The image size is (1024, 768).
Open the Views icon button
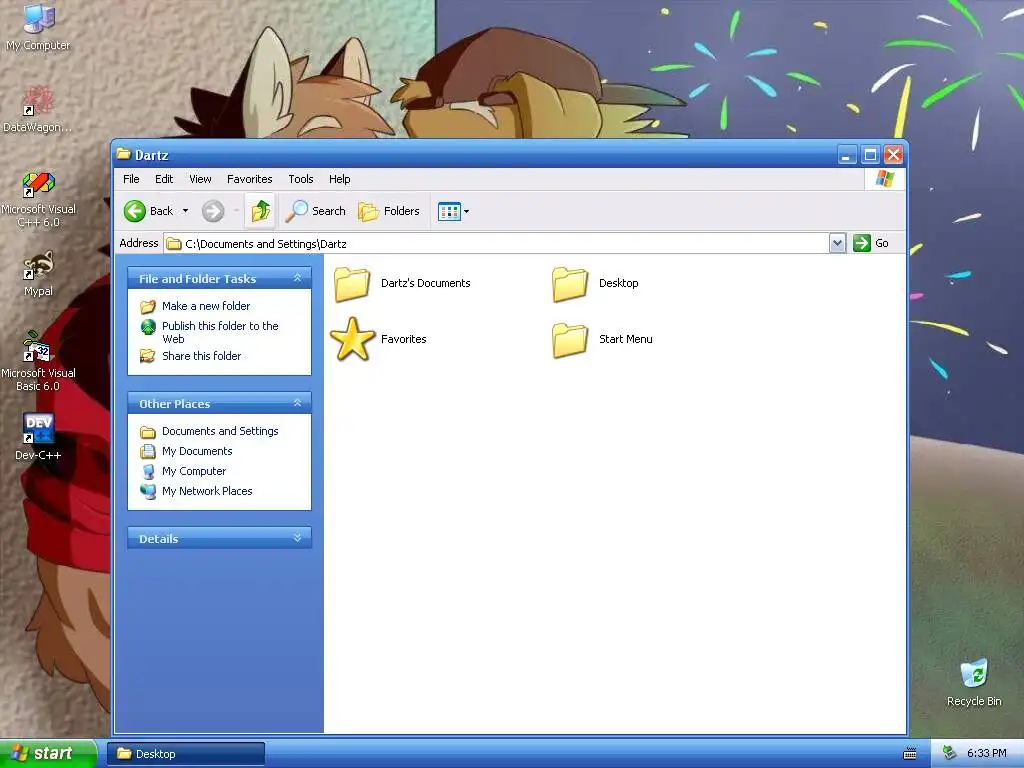[449, 211]
